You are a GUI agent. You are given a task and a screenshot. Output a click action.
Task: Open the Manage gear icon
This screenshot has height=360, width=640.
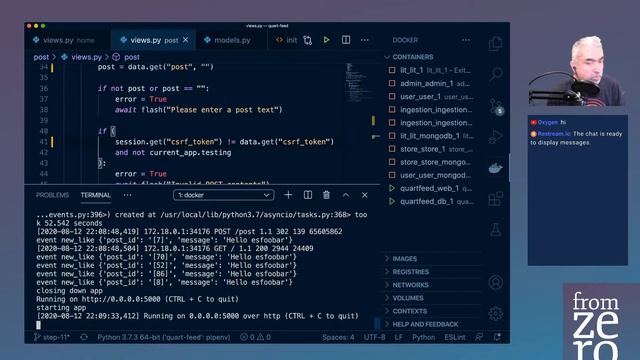pos(496,313)
